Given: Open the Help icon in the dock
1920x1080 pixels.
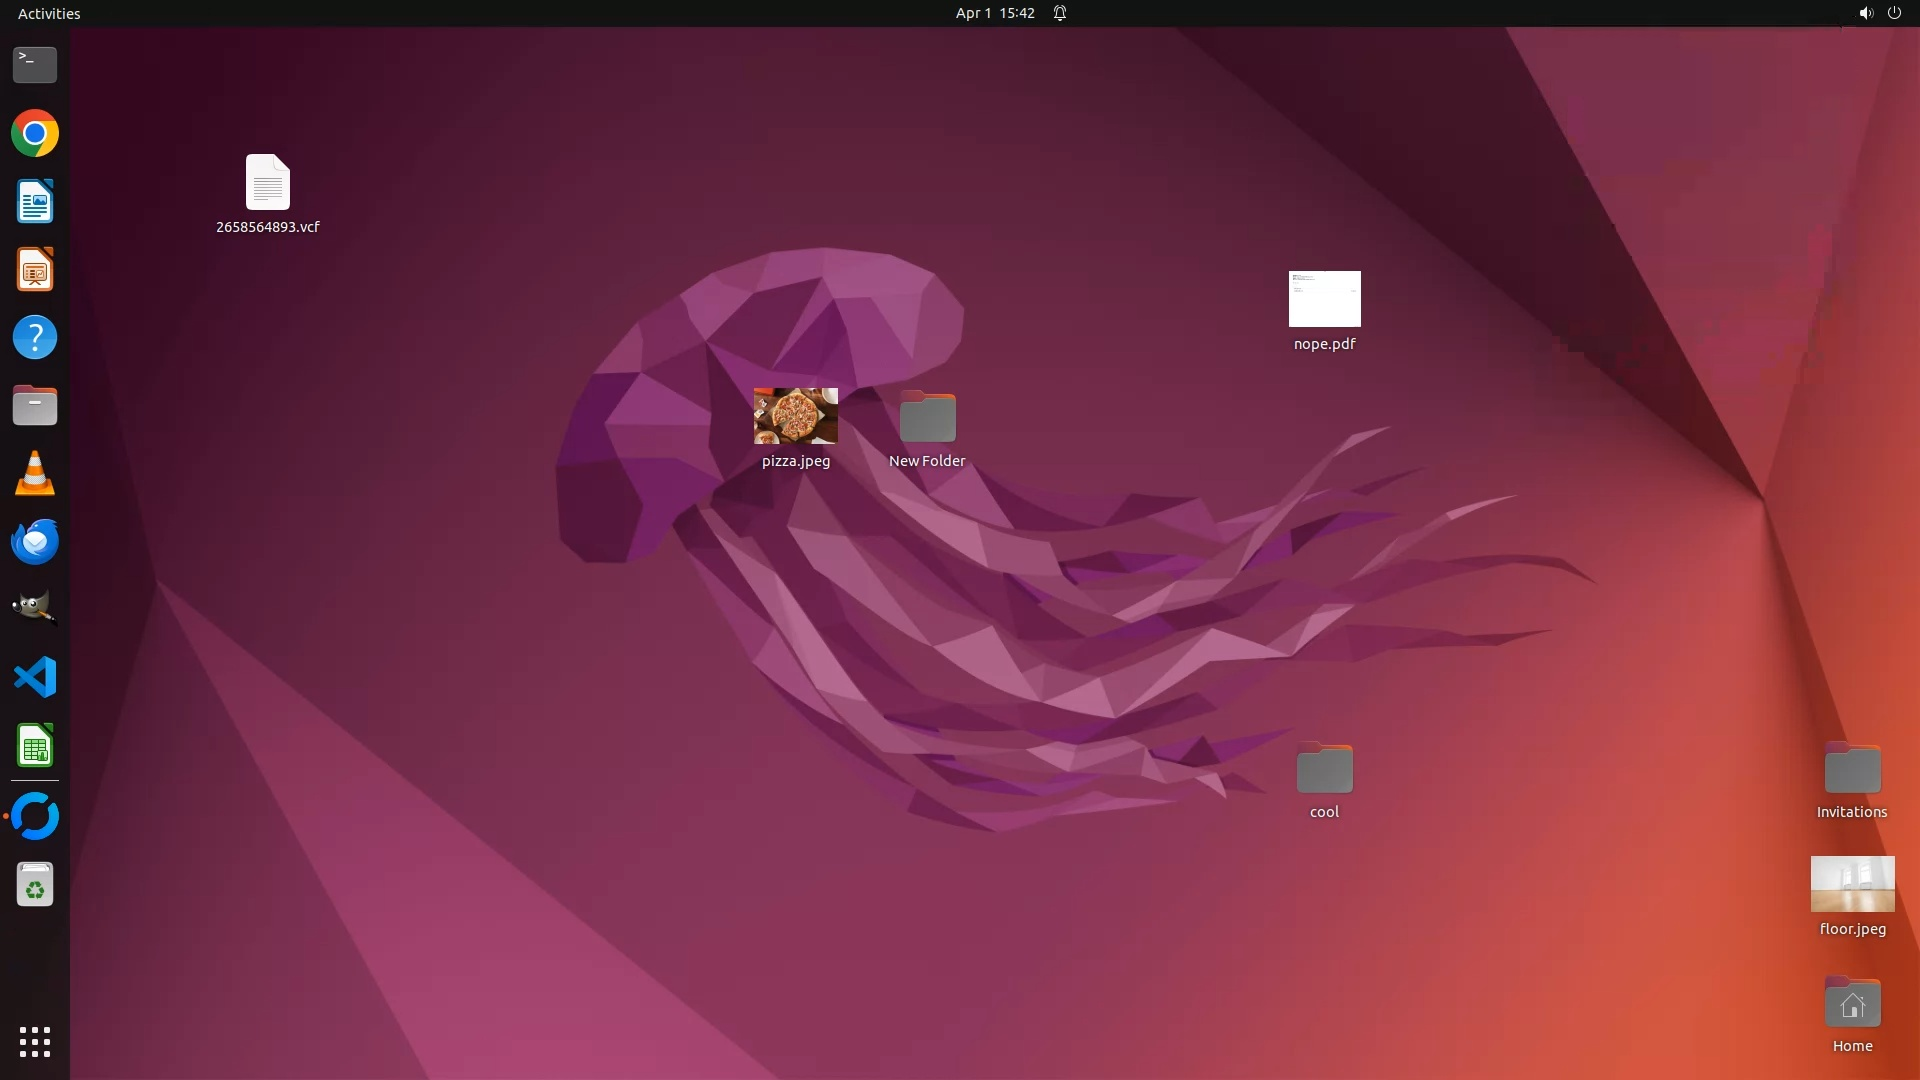Looking at the screenshot, I should coord(35,338).
